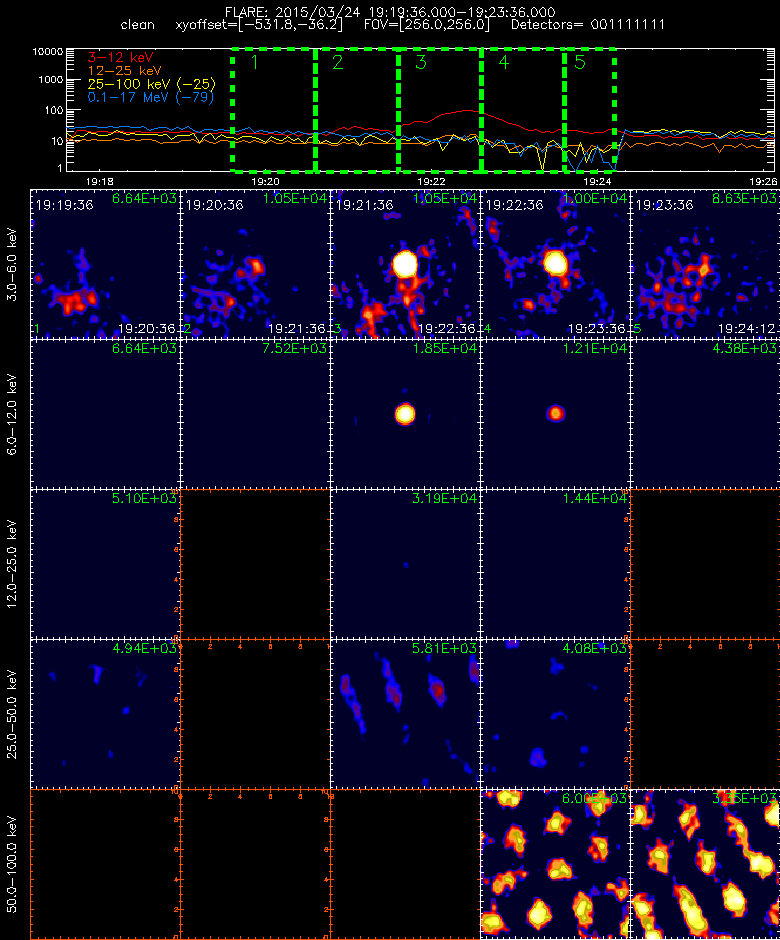Click interval 1 marker in the light curve
Image resolution: width=780 pixels, height=940 pixels.
tap(255, 62)
